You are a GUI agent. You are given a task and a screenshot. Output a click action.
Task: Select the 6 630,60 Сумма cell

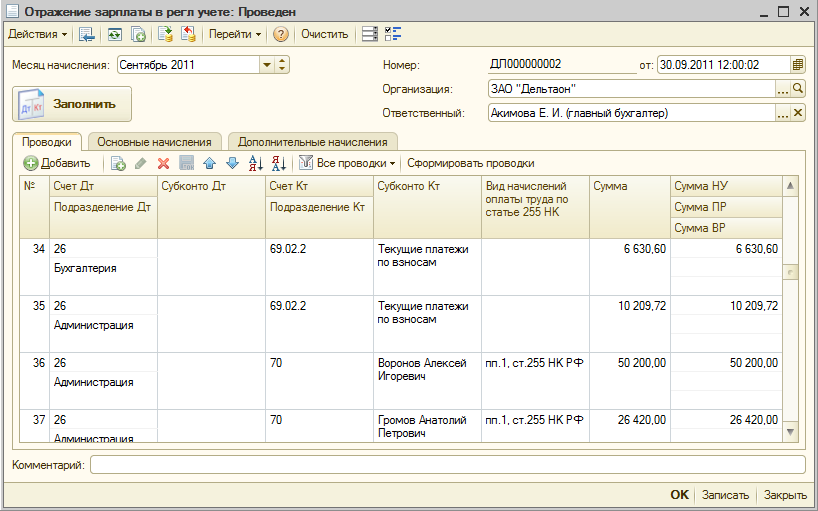point(630,267)
